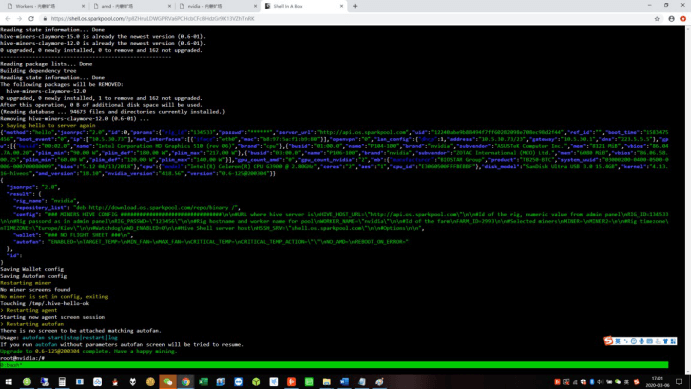692x389 pixels.
Task: Switch the input language tray indicator
Action: coord(626,382)
